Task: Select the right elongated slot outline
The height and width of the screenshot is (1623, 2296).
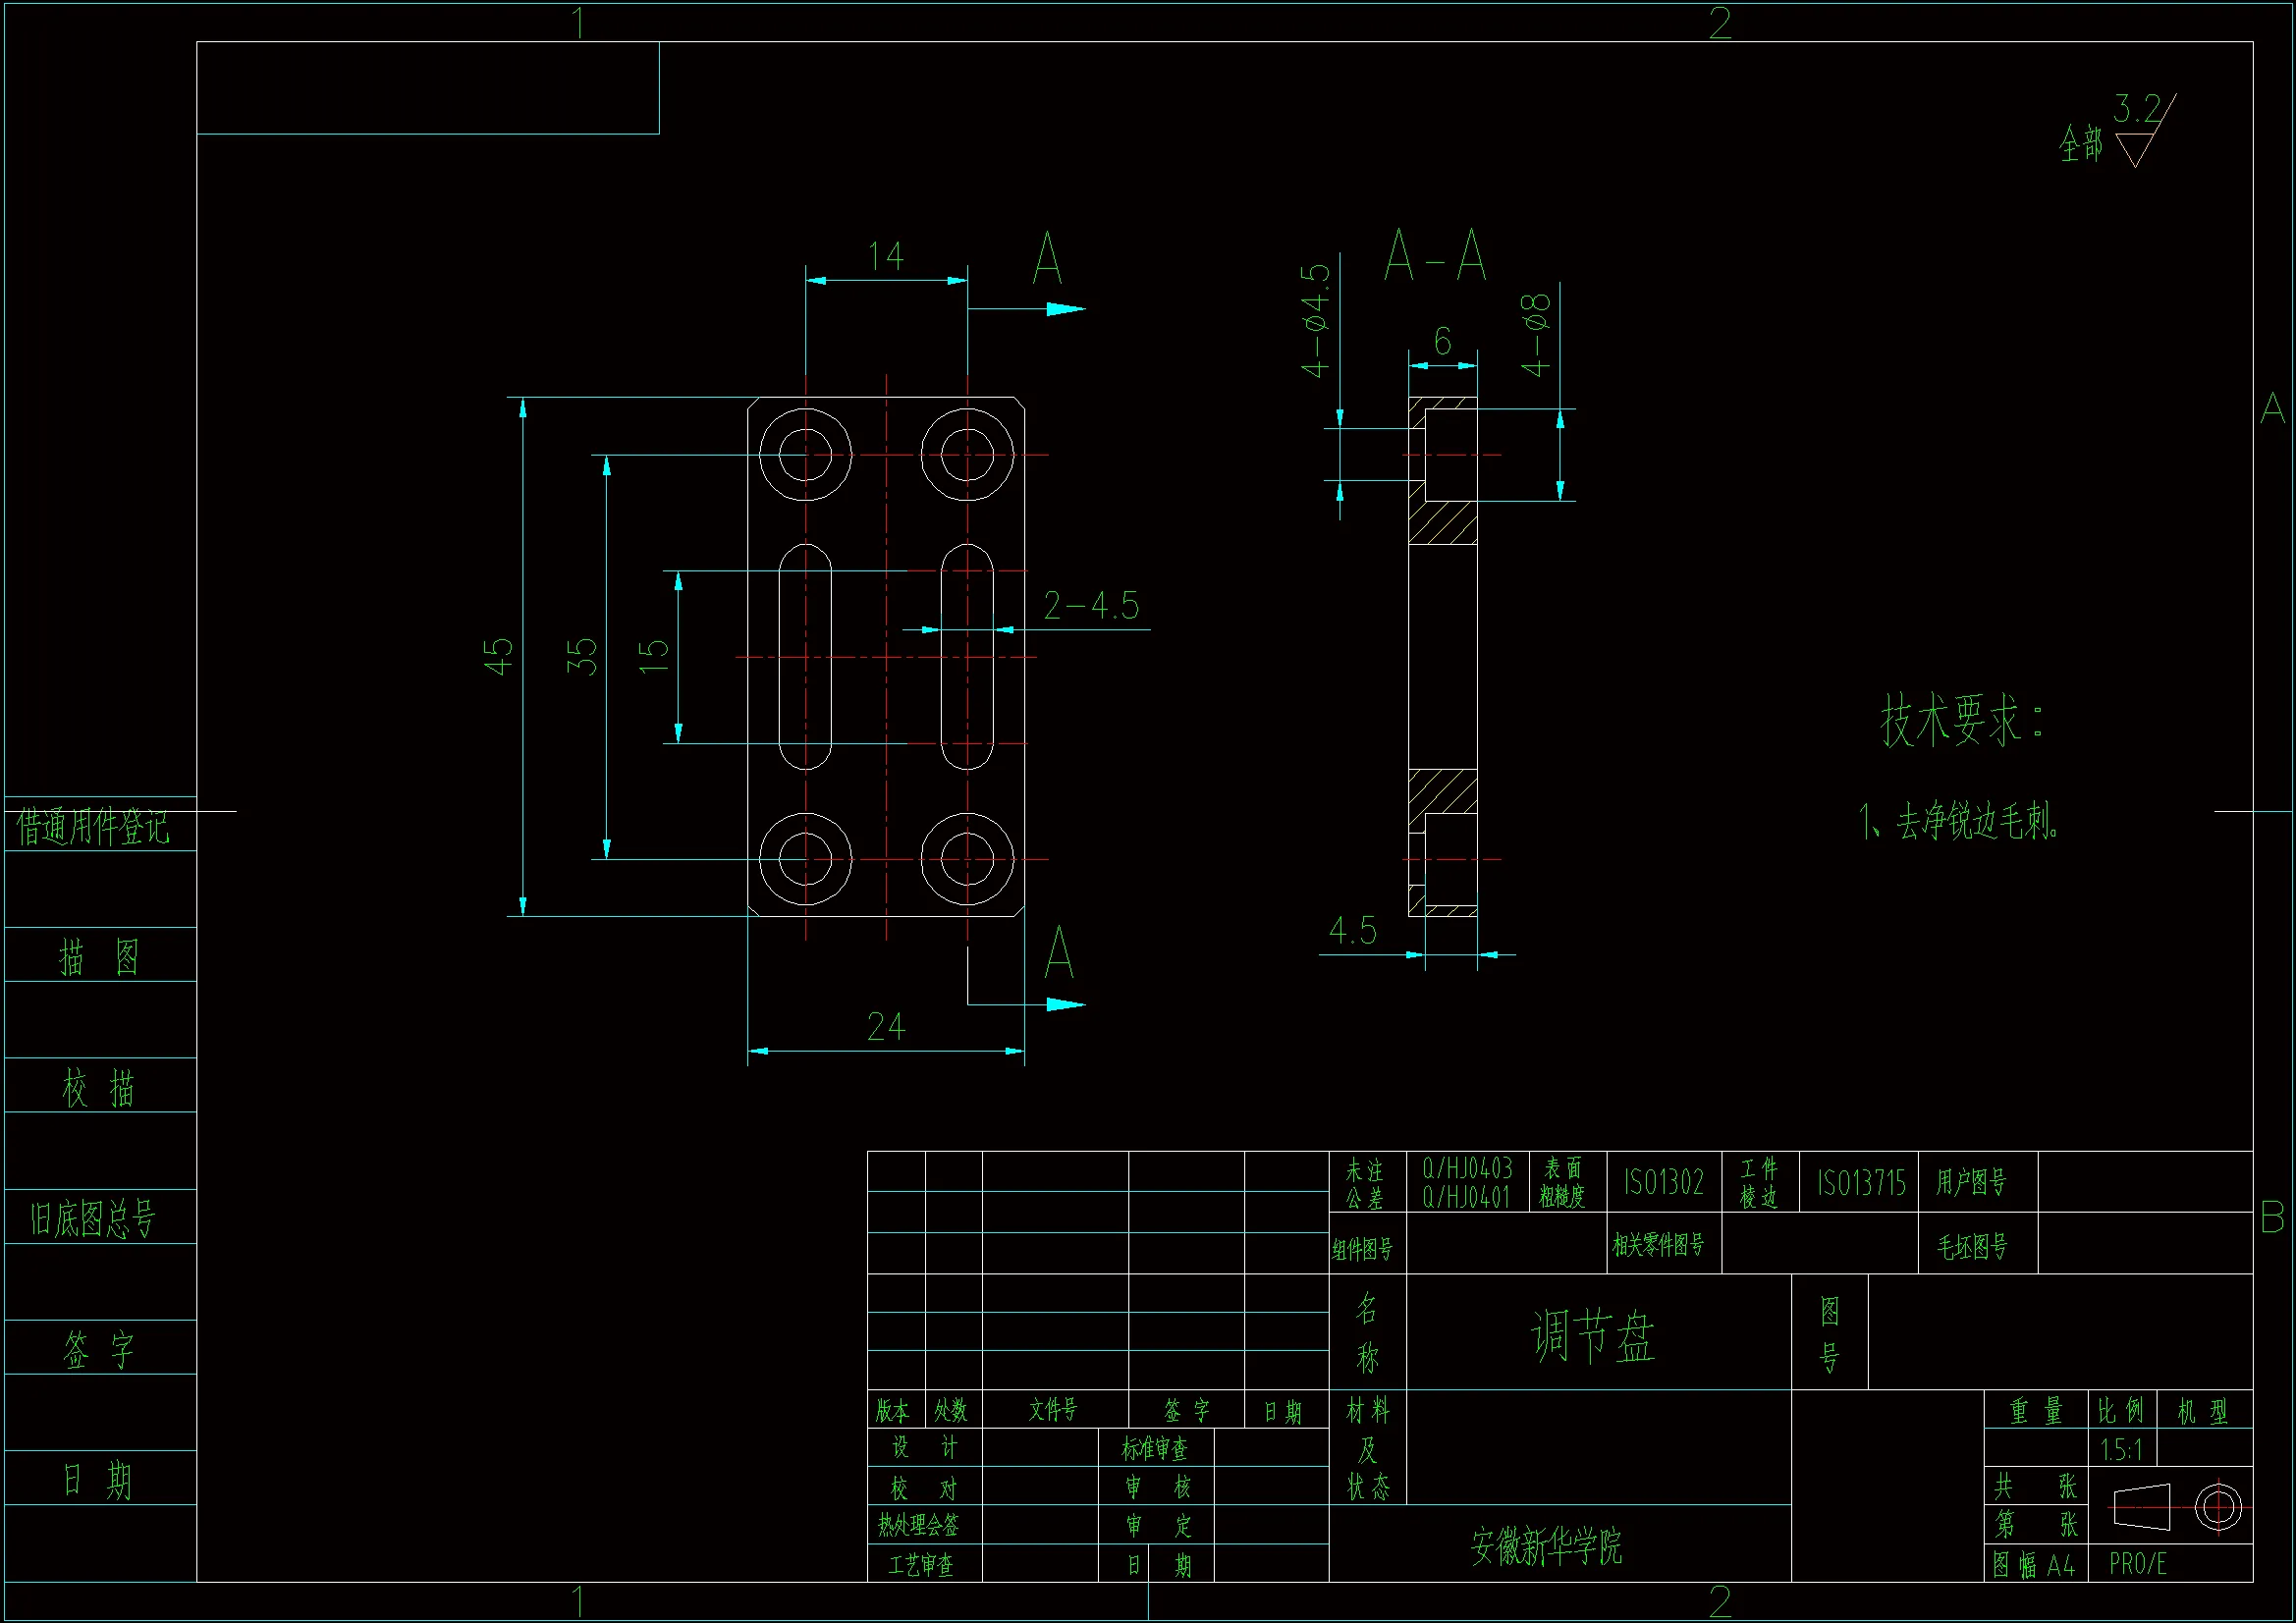Action: coord(967,656)
